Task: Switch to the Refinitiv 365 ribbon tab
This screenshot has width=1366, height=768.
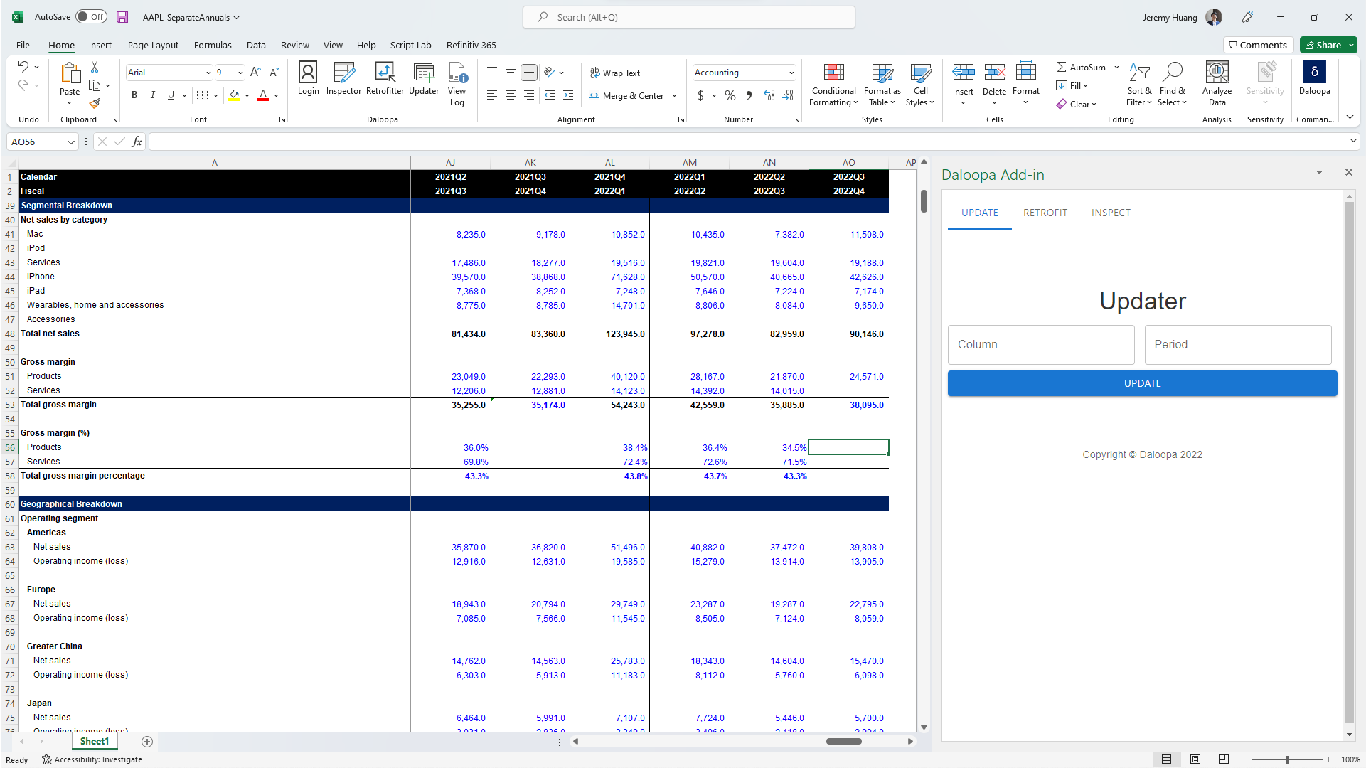Action: click(x=471, y=45)
